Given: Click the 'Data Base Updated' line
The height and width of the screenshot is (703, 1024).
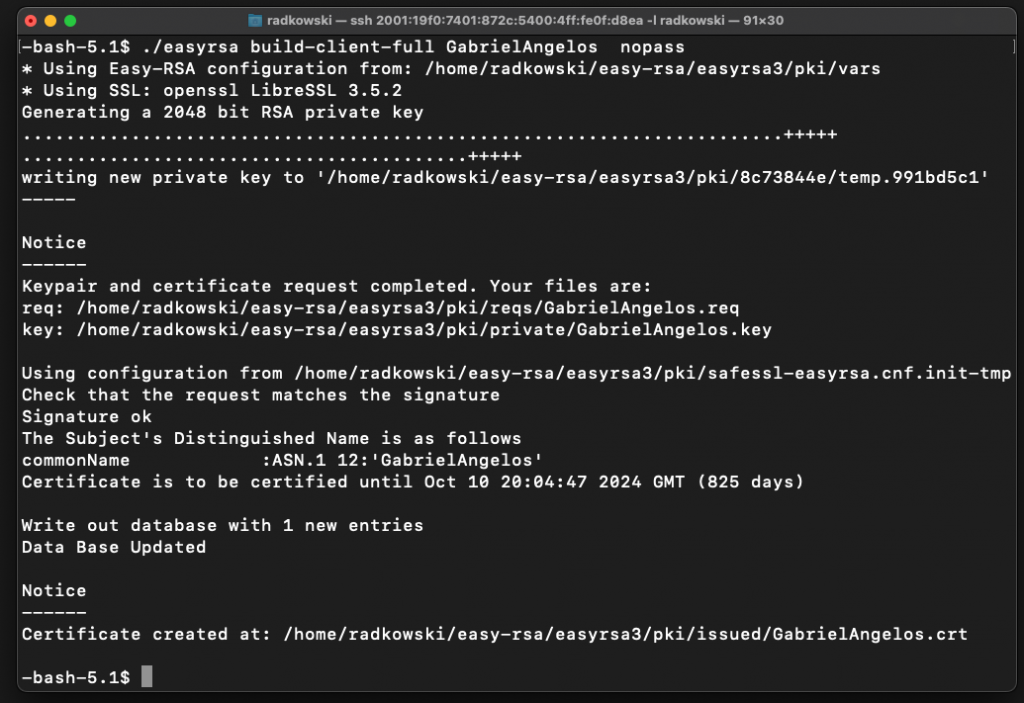Looking at the screenshot, I should pos(114,548).
